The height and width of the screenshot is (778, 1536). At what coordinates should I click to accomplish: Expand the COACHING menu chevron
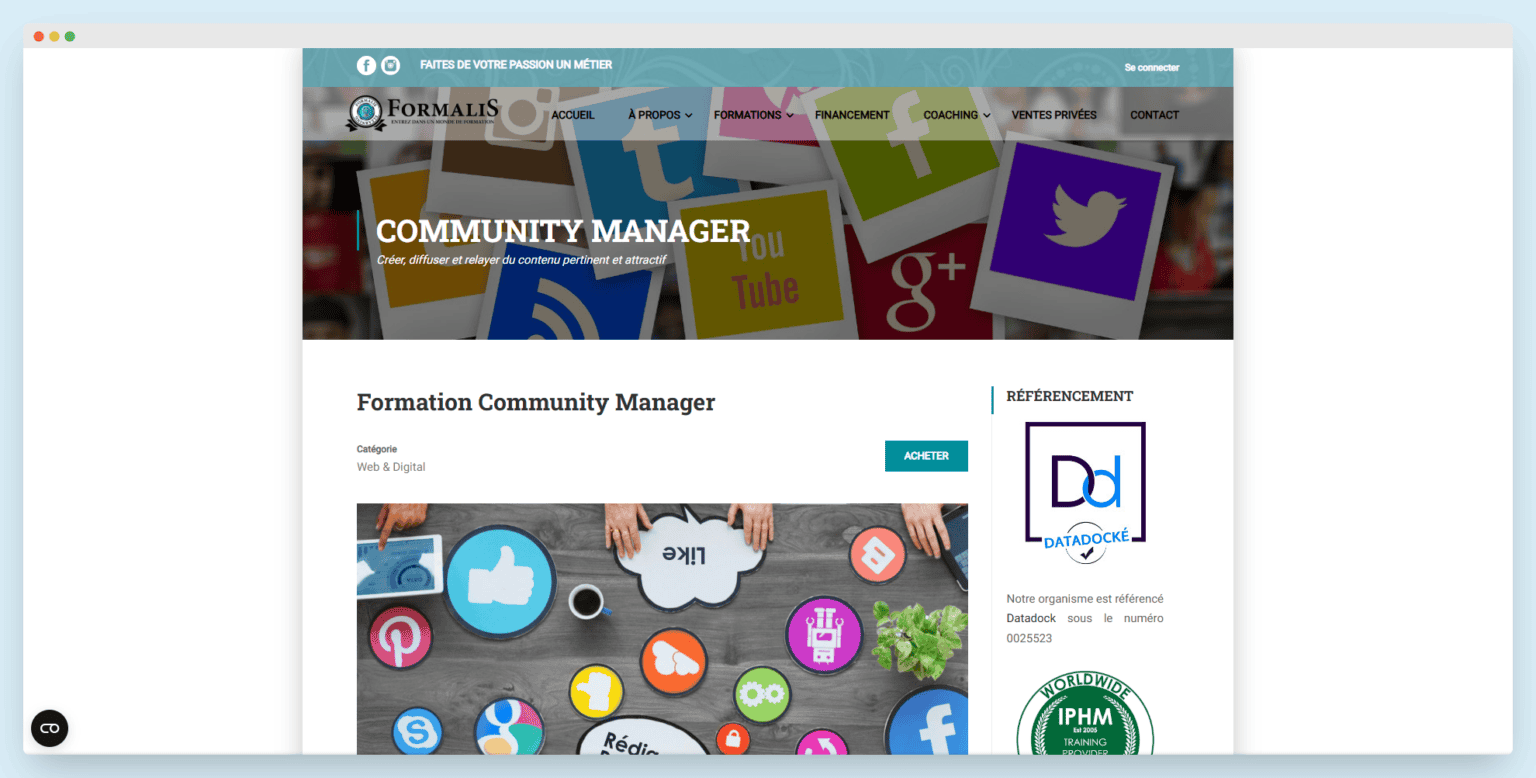988,114
